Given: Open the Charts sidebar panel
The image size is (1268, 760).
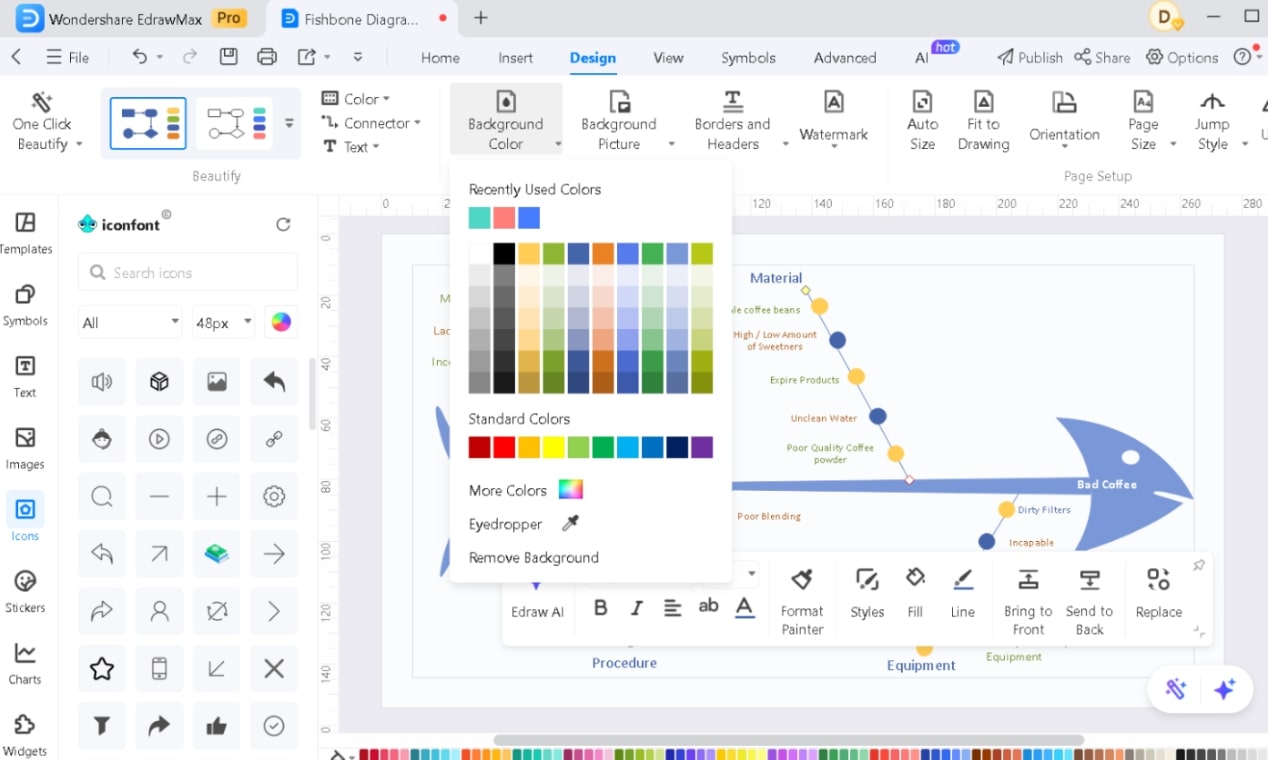Looking at the screenshot, I should (x=26, y=664).
